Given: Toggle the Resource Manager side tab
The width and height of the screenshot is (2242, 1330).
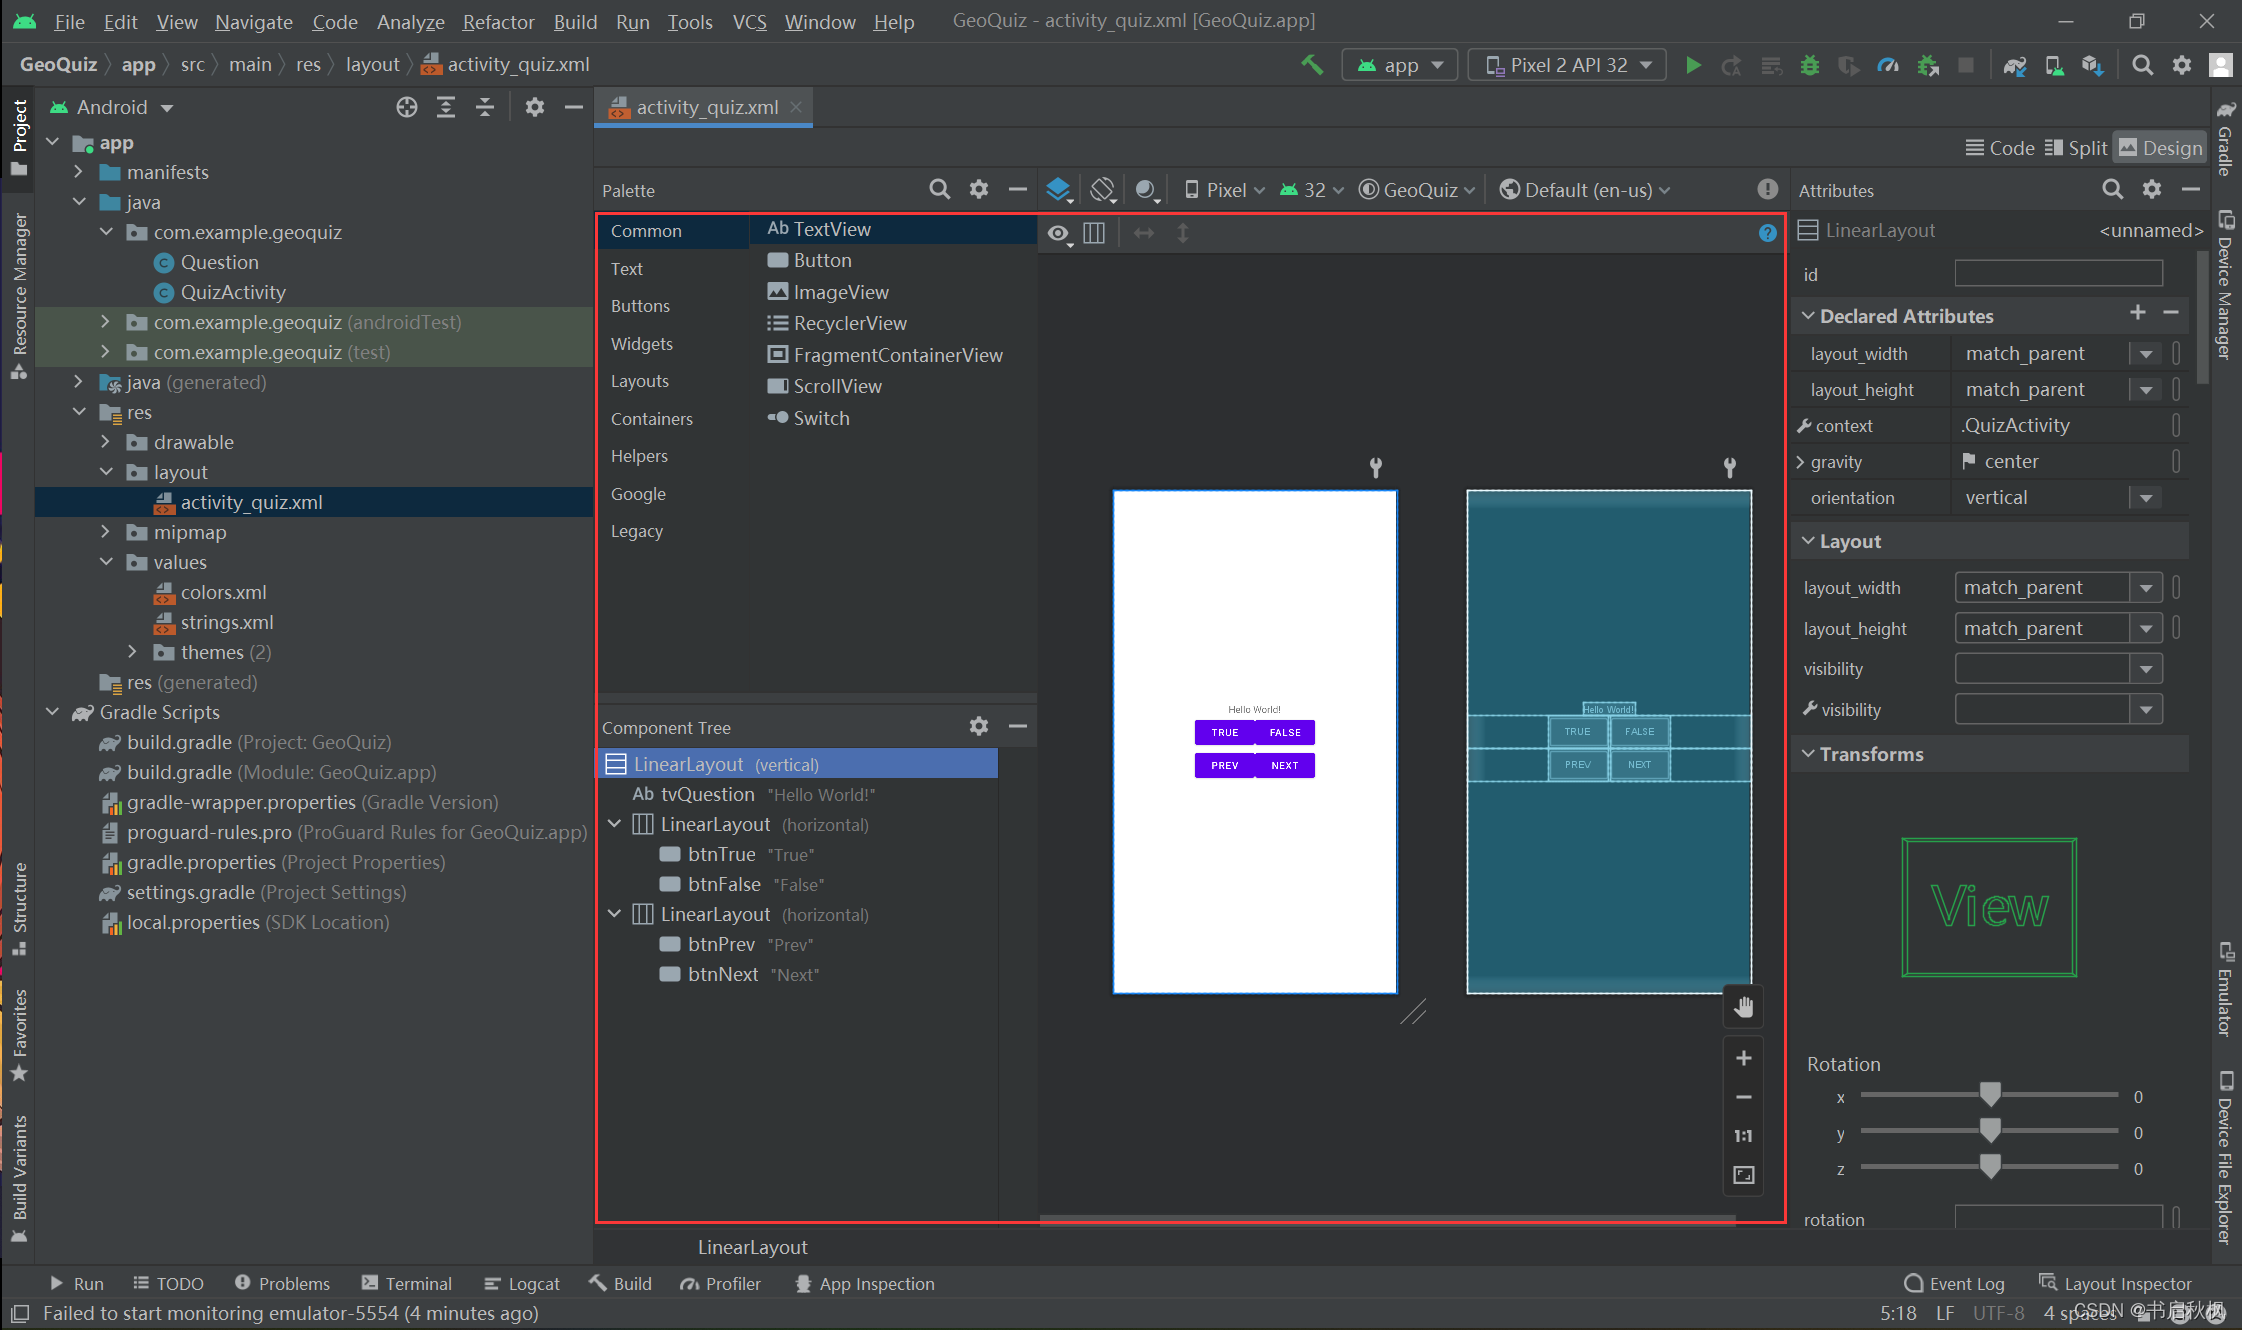Looking at the screenshot, I should coord(19,296).
